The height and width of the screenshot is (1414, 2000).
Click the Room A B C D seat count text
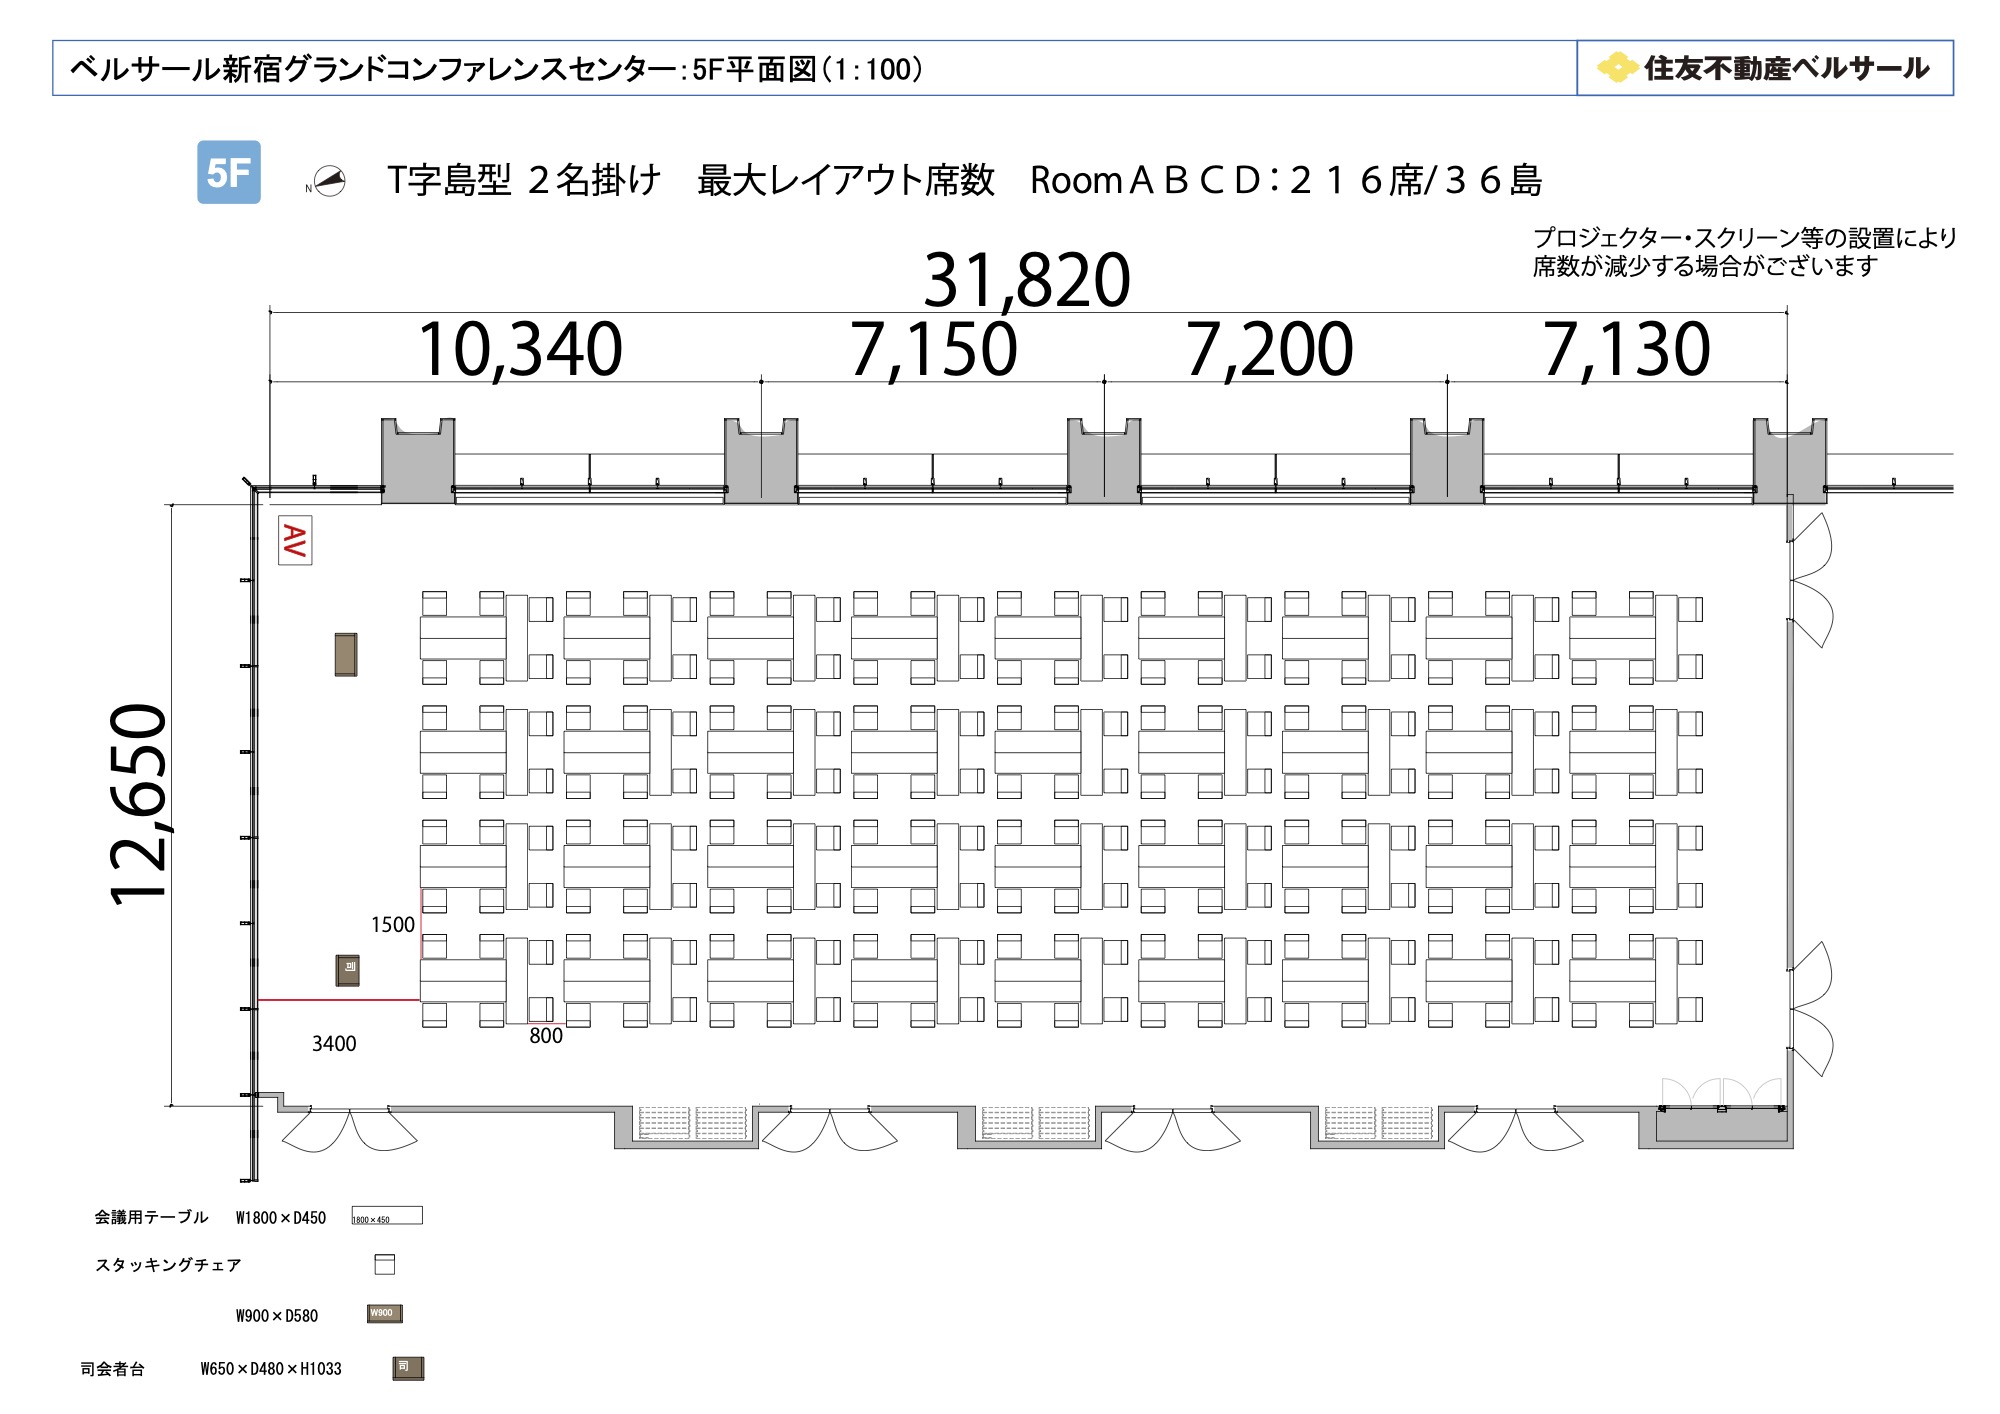tap(1286, 181)
